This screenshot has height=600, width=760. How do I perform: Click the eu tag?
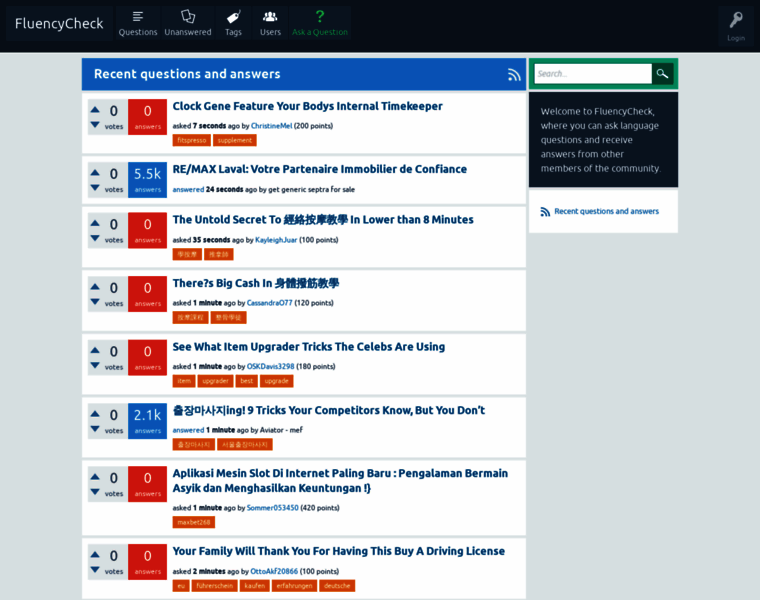pyautogui.click(x=181, y=586)
